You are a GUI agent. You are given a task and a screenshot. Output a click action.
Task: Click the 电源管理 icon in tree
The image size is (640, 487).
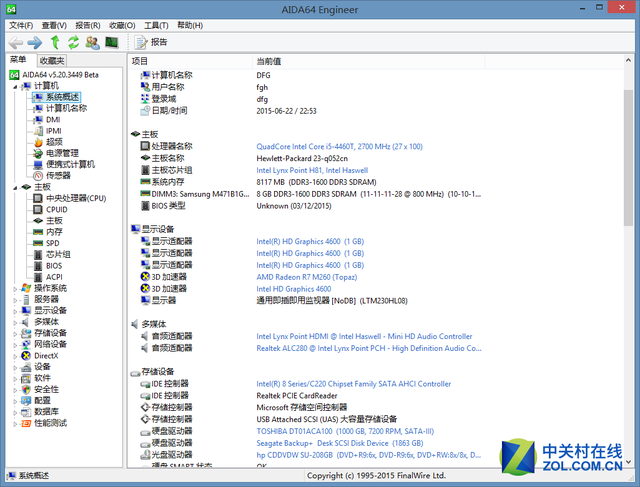[x=38, y=153]
